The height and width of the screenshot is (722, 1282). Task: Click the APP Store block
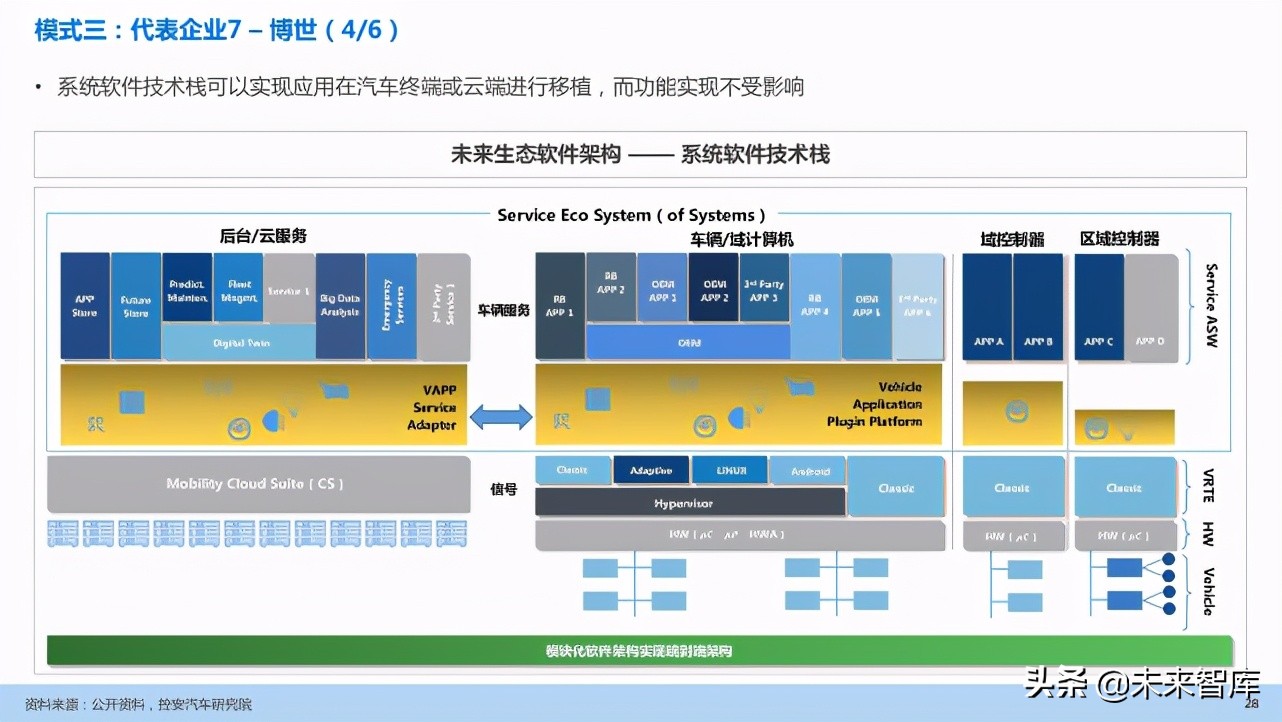(85, 306)
